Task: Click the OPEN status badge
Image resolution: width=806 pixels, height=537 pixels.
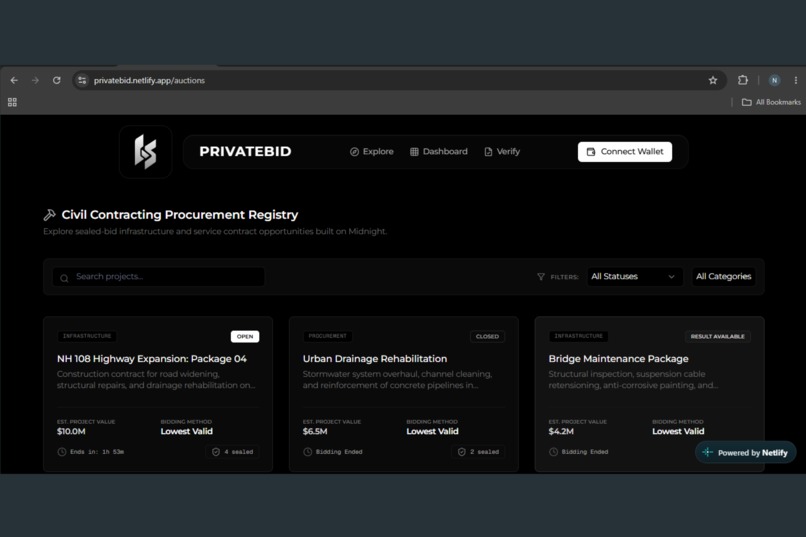Action: [x=245, y=337]
